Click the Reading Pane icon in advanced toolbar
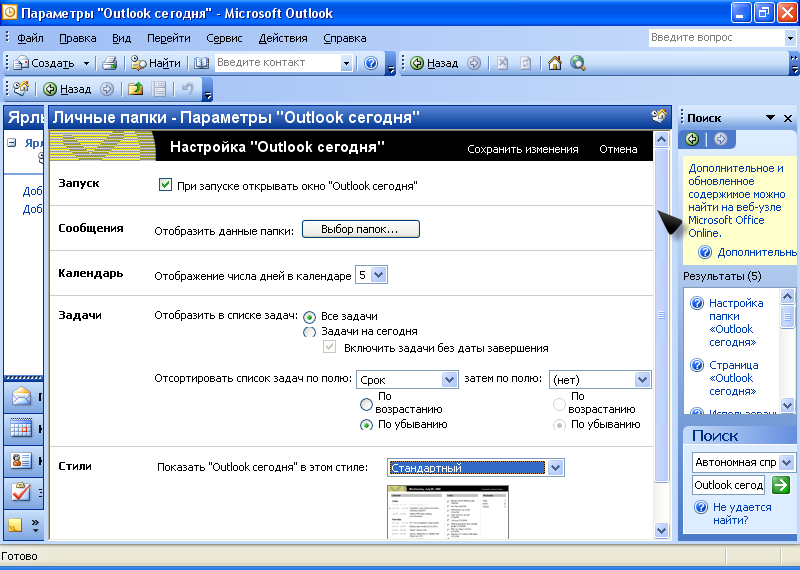 [x=159, y=89]
